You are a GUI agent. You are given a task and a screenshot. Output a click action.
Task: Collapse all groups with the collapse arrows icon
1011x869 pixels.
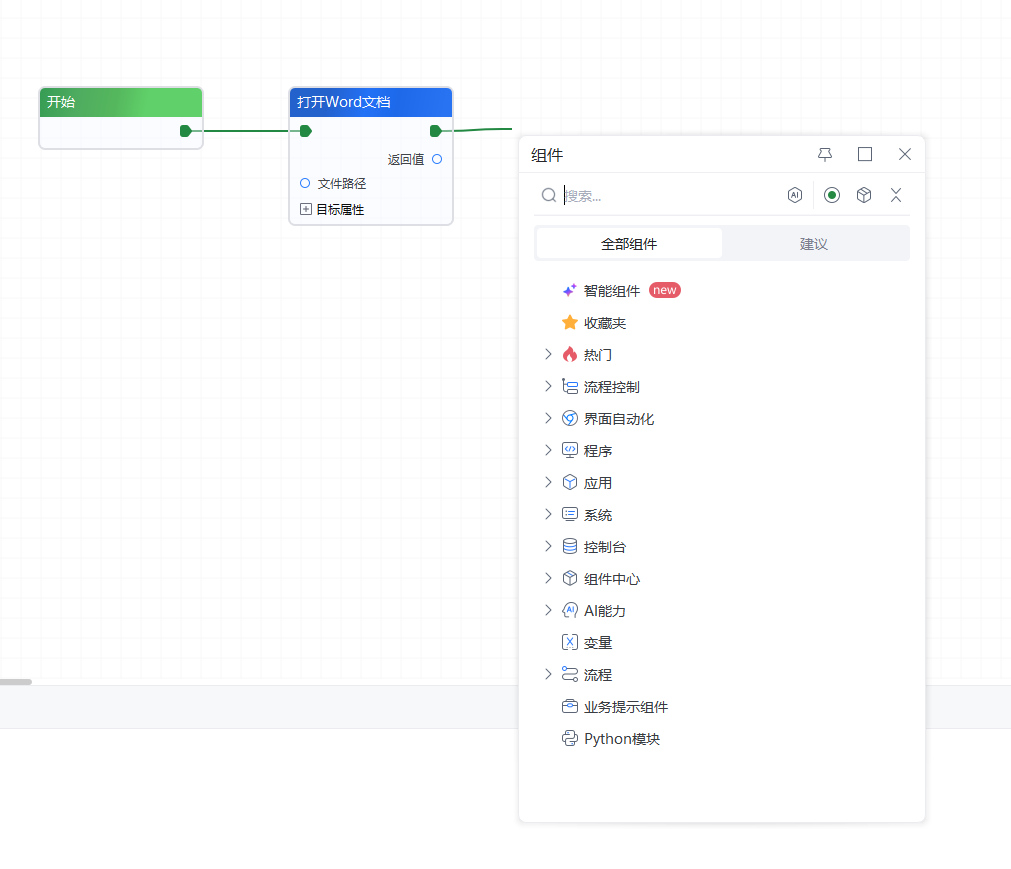click(896, 195)
